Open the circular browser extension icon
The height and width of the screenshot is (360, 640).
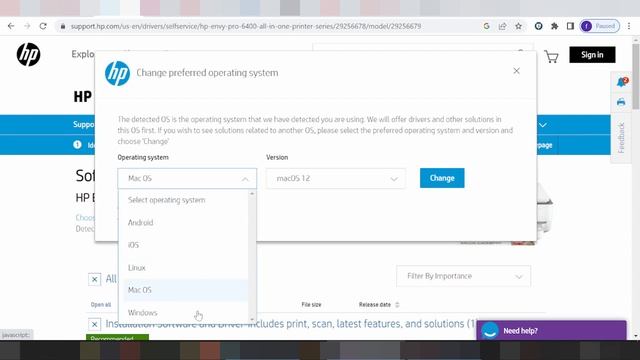pos(538,26)
